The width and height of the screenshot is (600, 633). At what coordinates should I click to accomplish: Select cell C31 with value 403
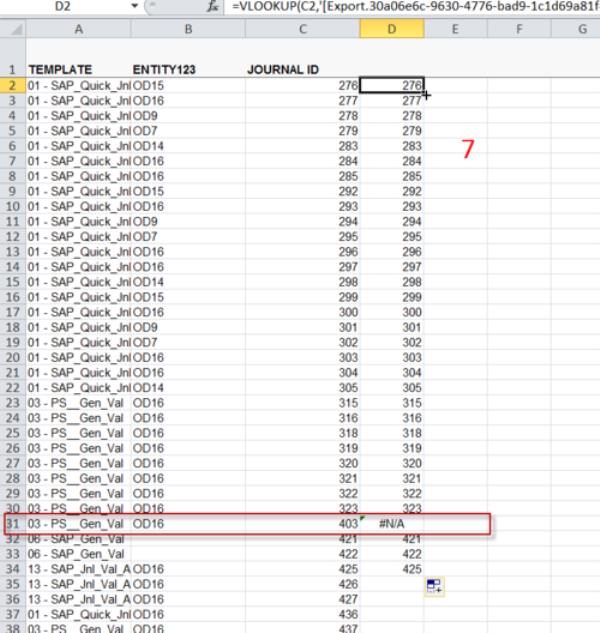(x=302, y=524)
